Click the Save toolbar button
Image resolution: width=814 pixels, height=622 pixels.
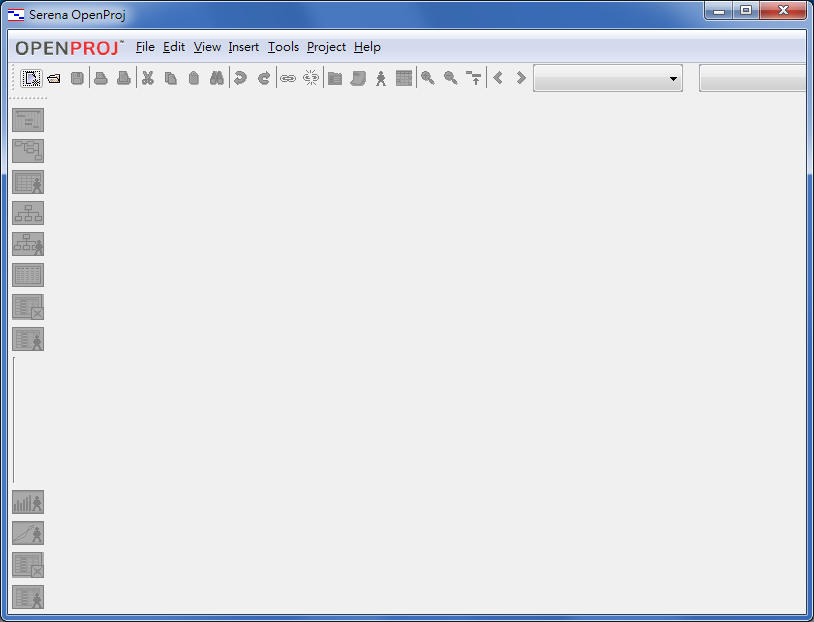click(x=76, y=78)
